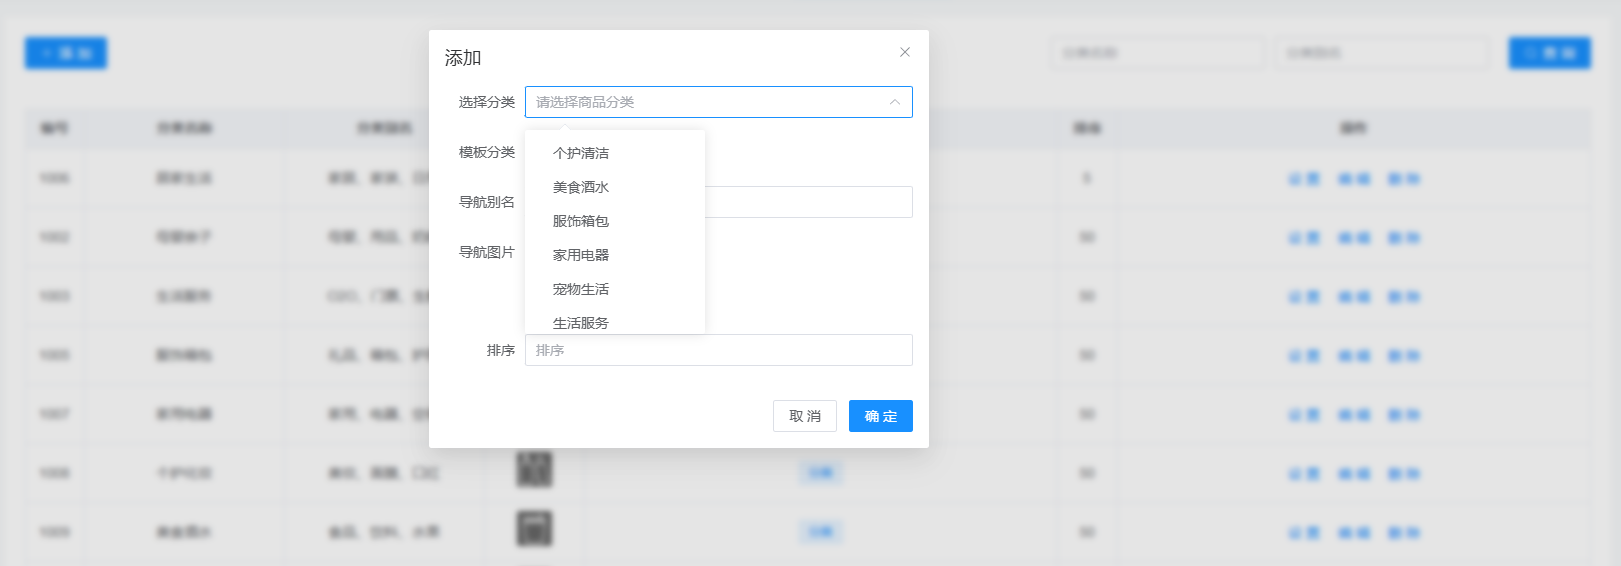Click the 导航别名 text field
1621x566 pixels.
(x=808, y=202)
